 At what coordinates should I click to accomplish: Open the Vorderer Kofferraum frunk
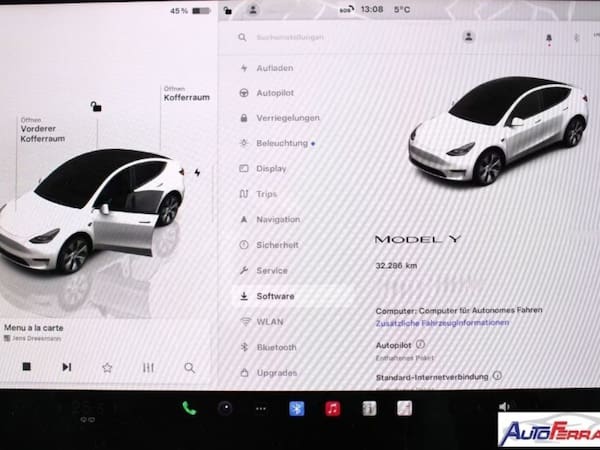(x=42, y=130)
